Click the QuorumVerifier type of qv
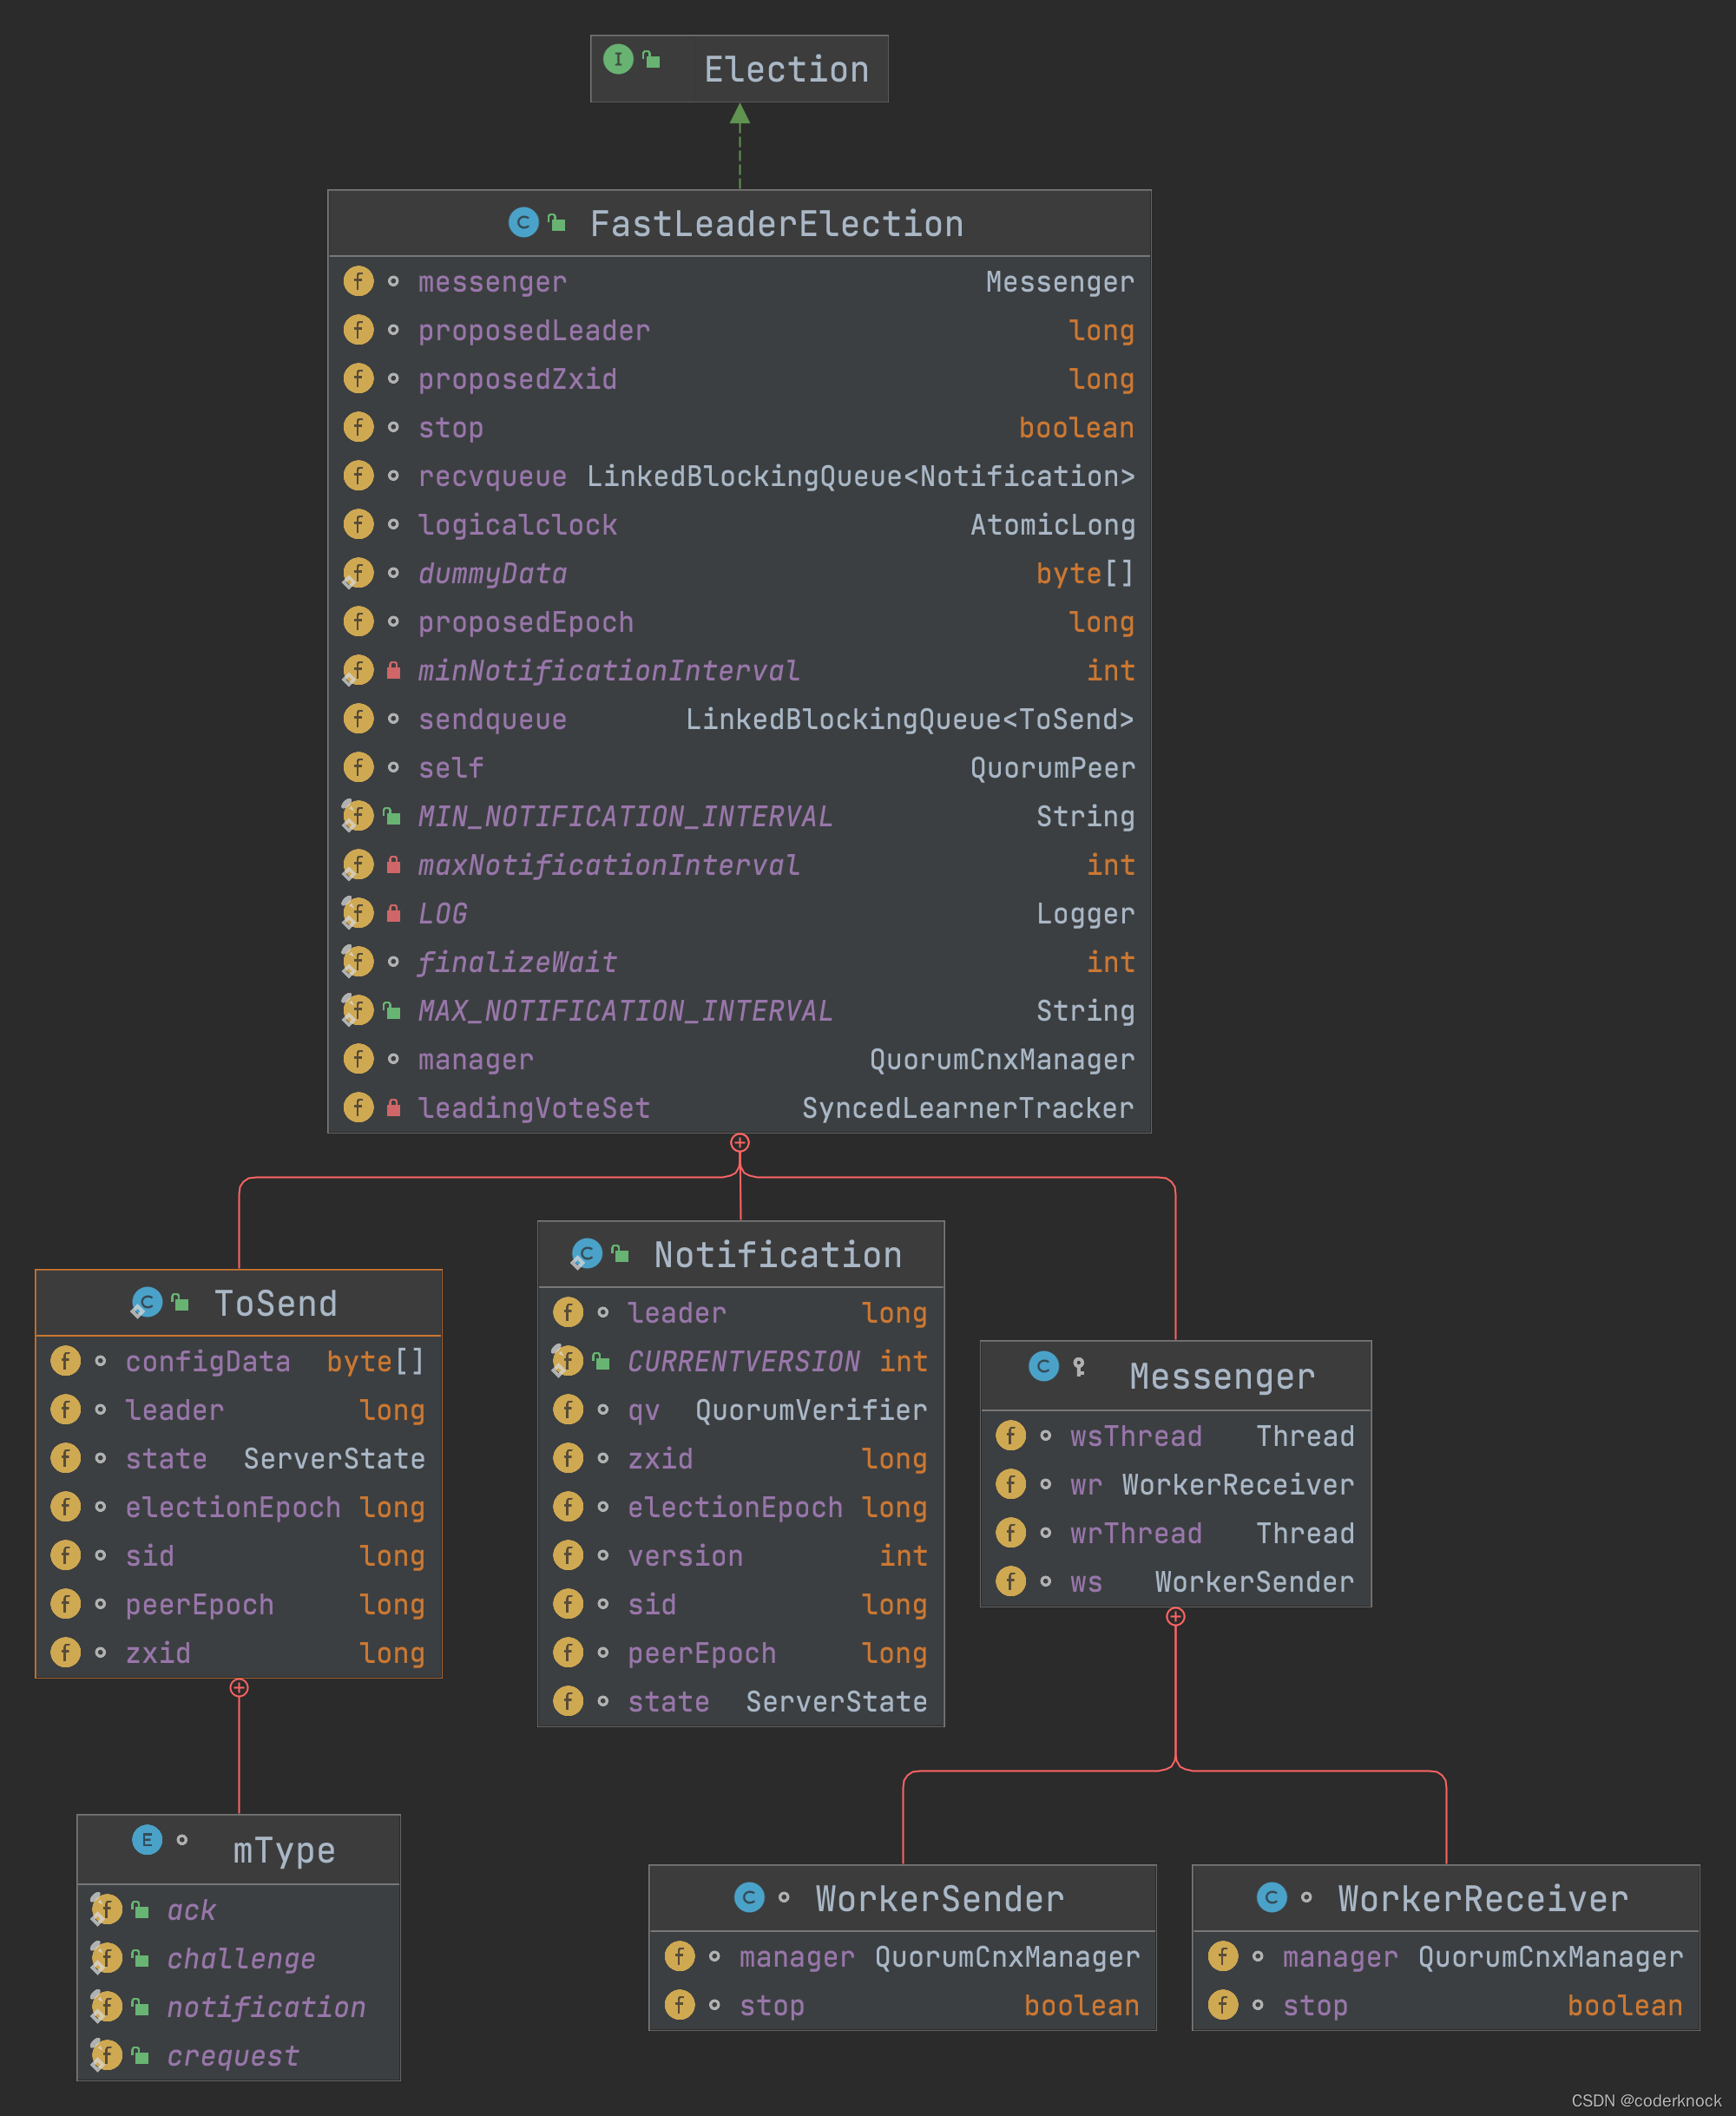This screenshot has height=2116, width=1736. tap(811, 1410)
